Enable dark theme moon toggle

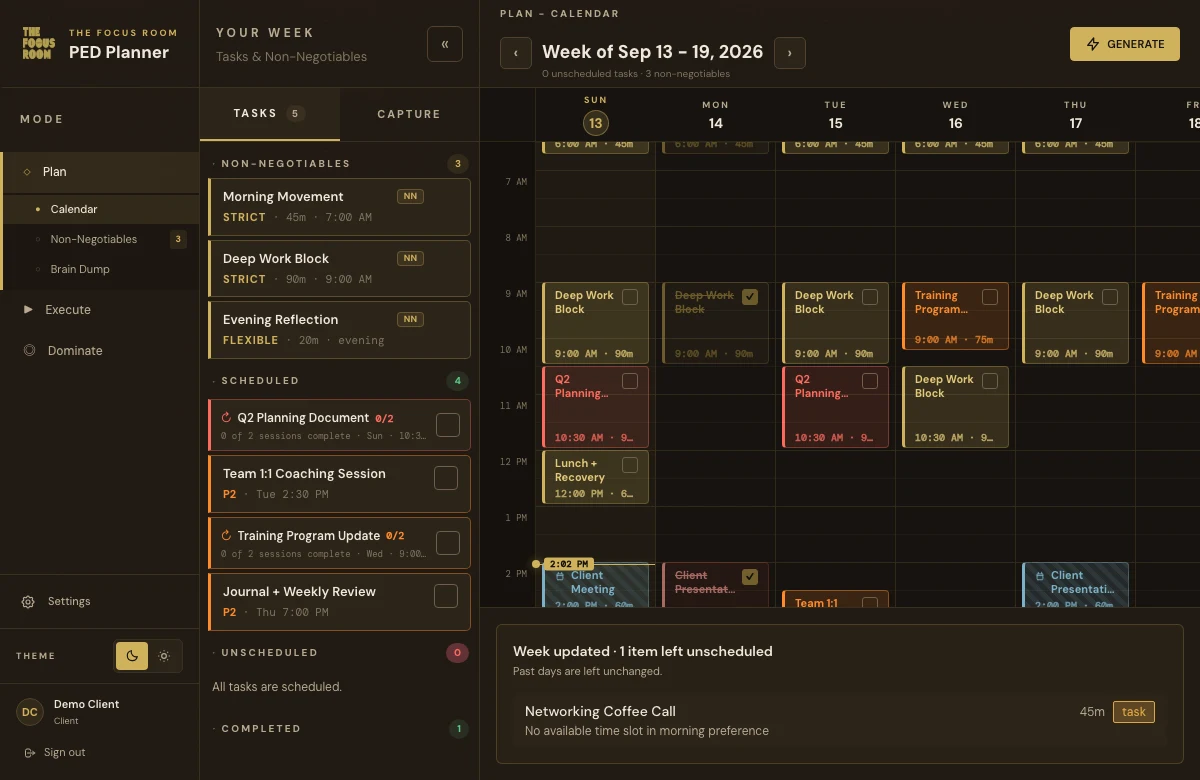pyautogui.click(x=132, y=656)
